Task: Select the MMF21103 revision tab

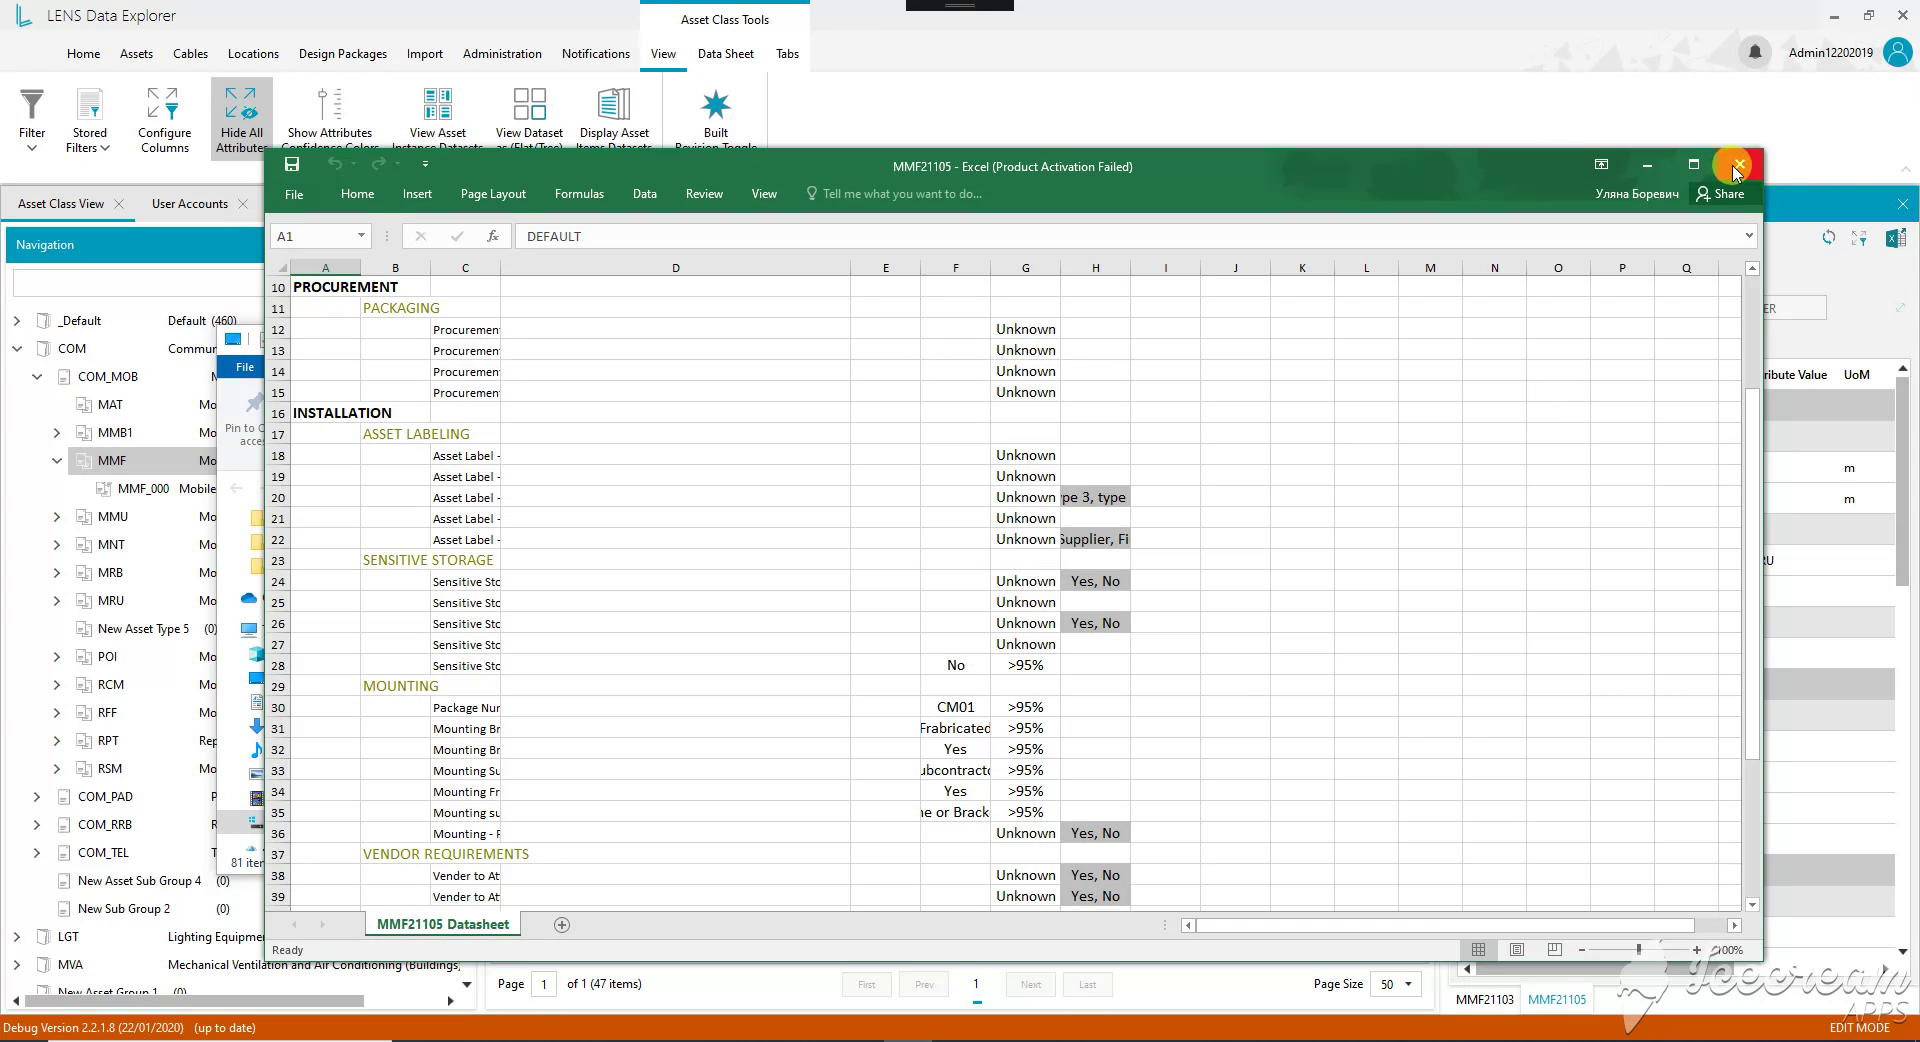Action: coord(1484,999)
